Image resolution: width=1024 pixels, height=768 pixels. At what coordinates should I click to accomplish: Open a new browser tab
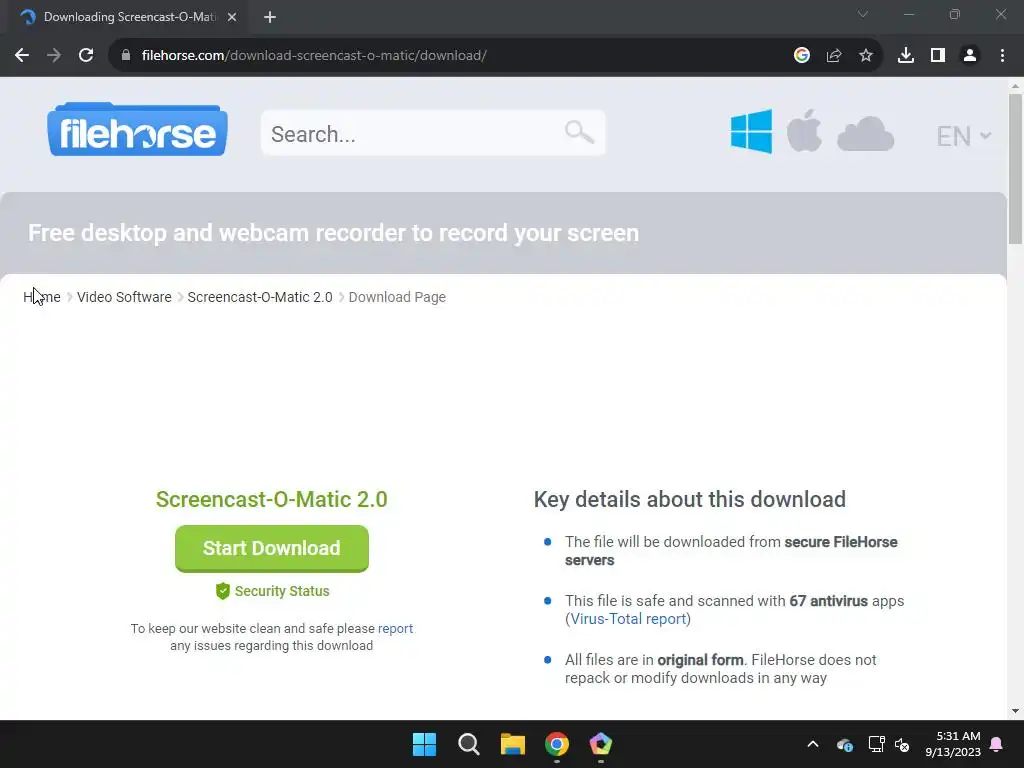pyautogui.click(x=270, y=17)
